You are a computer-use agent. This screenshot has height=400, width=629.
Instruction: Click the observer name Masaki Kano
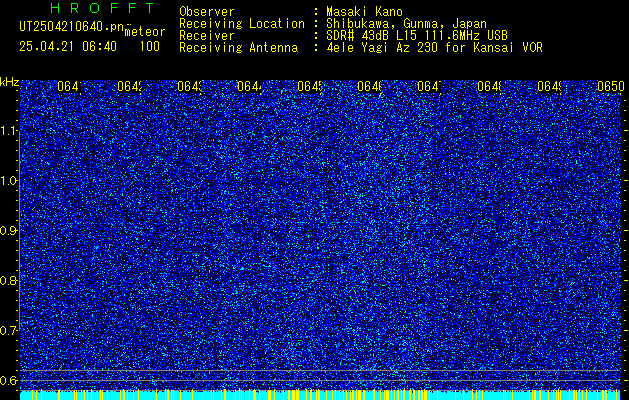tap(364, 12)
